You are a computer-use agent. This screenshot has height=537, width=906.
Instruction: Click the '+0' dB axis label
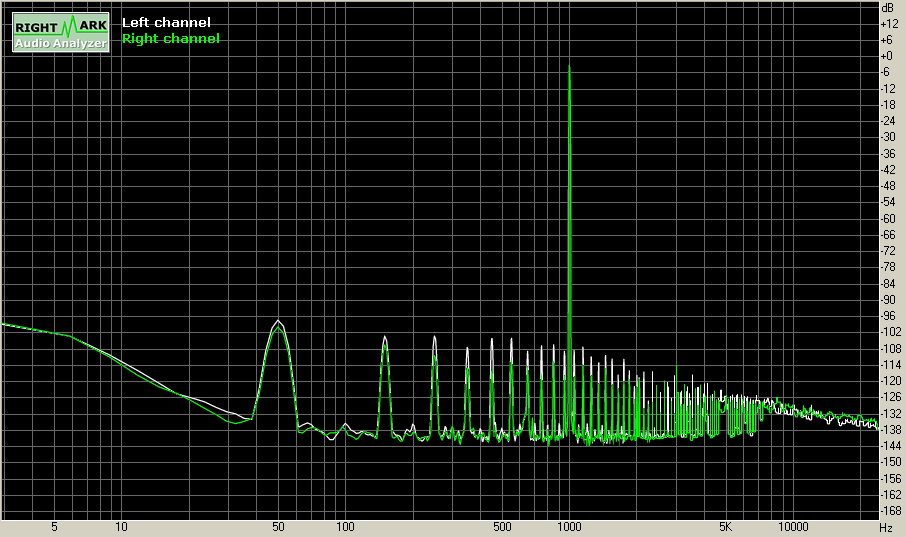[x=886, y=56]
